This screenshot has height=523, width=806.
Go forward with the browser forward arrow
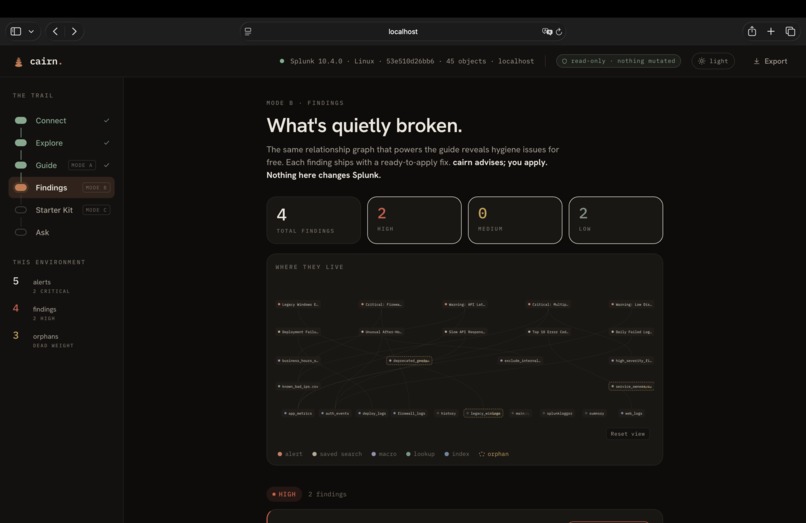coord(75,31)
